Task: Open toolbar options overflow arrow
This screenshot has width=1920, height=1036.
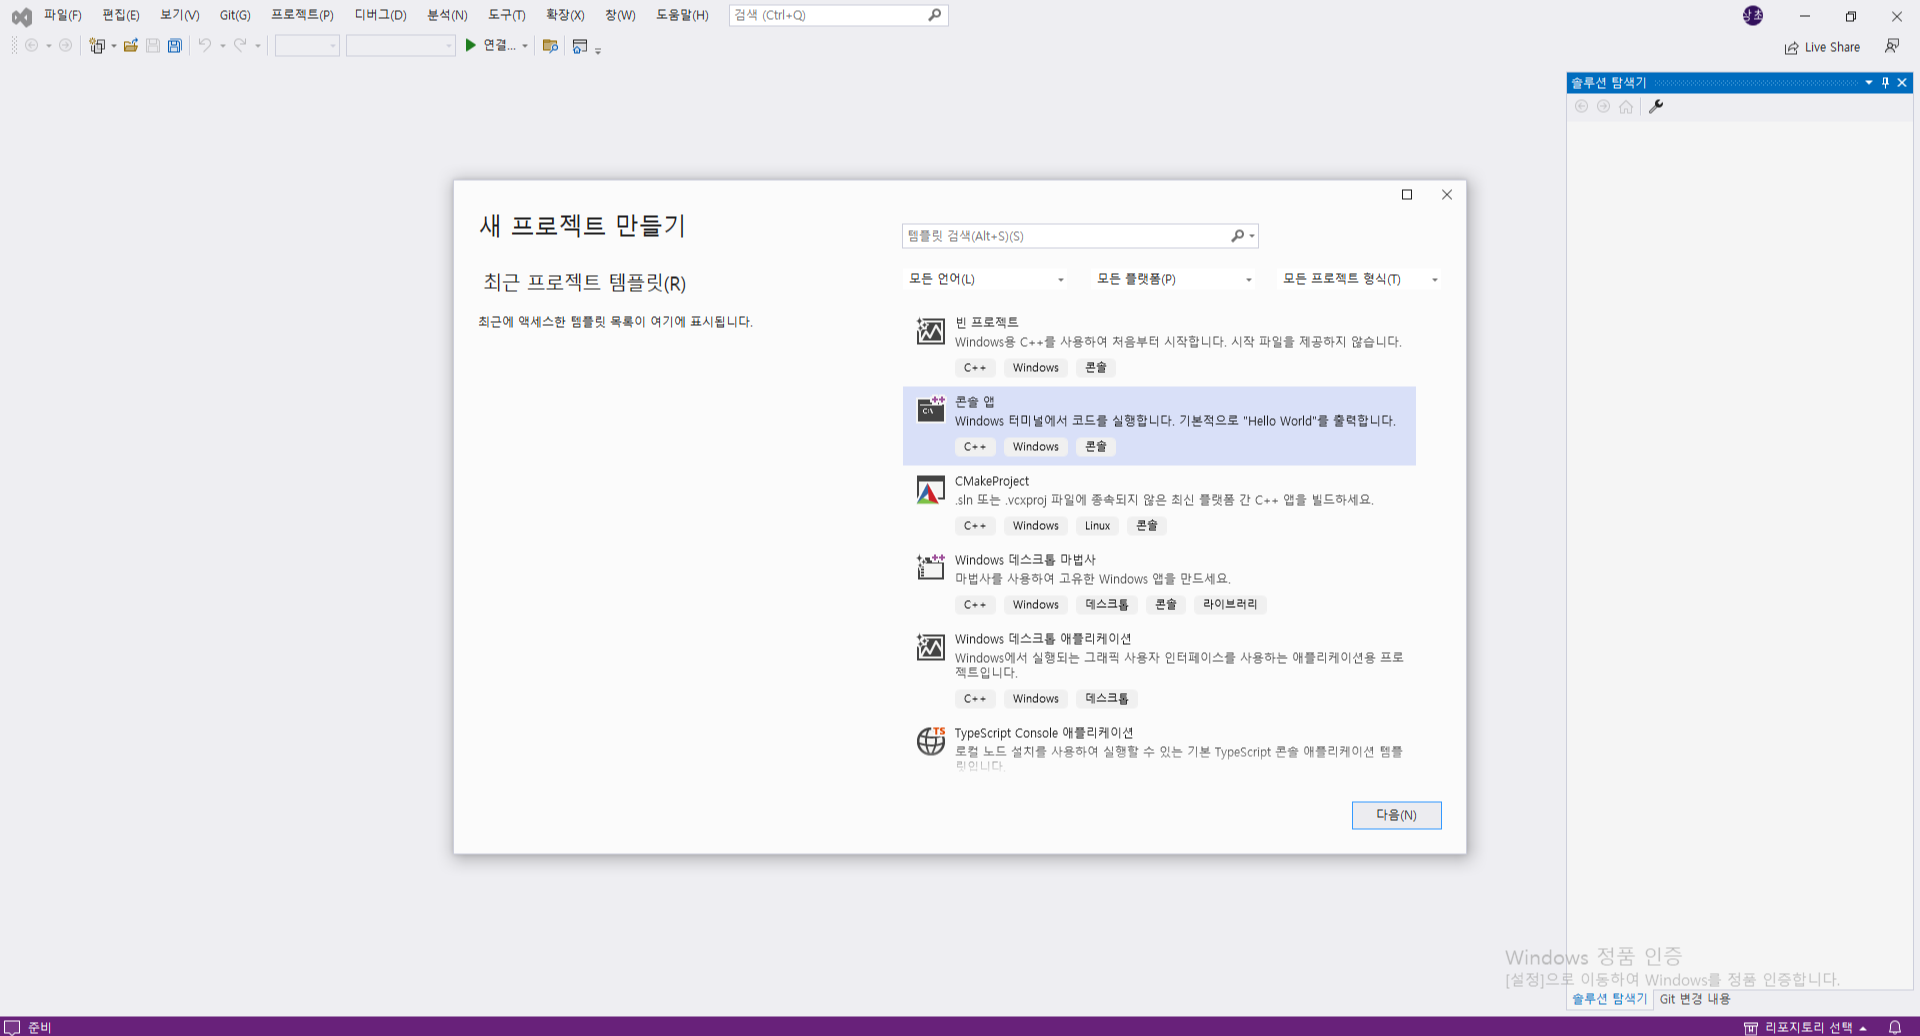Action: tap(598, 49)
